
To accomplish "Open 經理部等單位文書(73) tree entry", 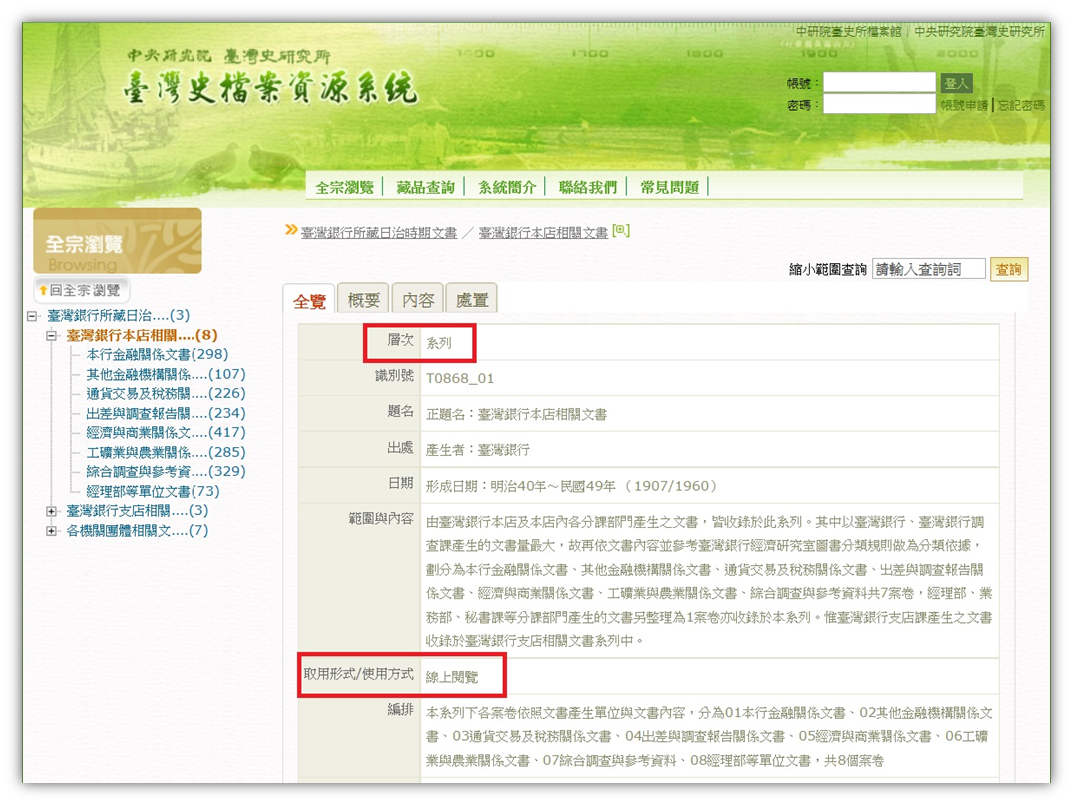I will (x=153, y=491).
